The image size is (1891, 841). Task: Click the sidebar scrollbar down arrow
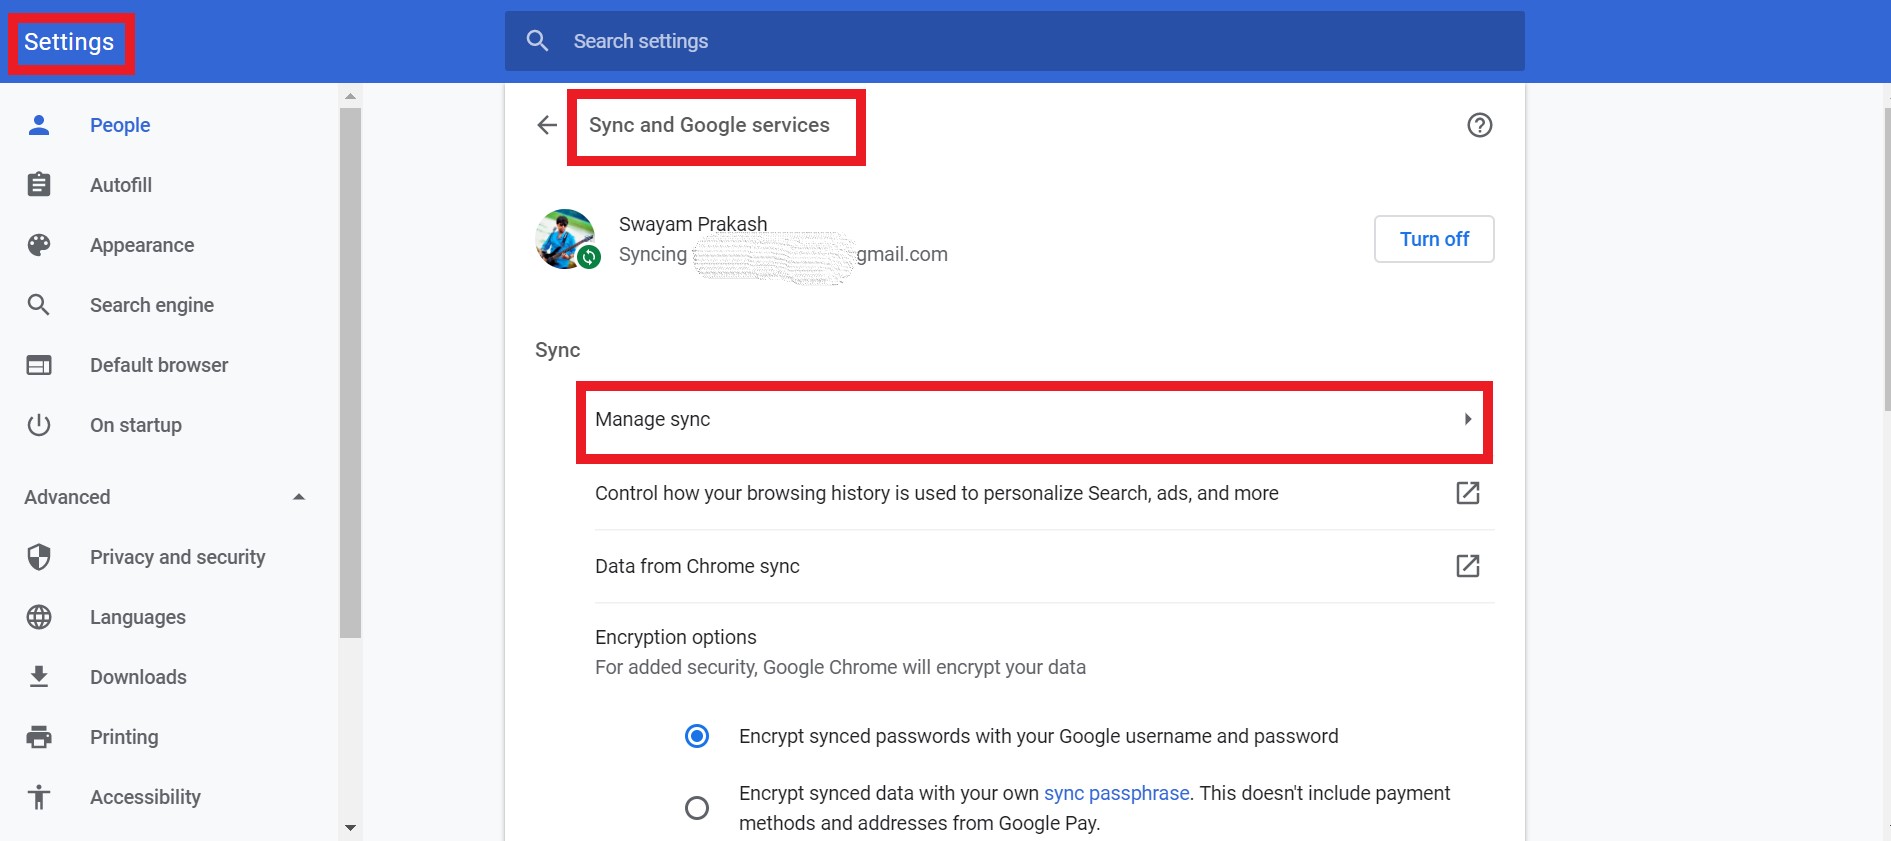(x=350, y=828)
